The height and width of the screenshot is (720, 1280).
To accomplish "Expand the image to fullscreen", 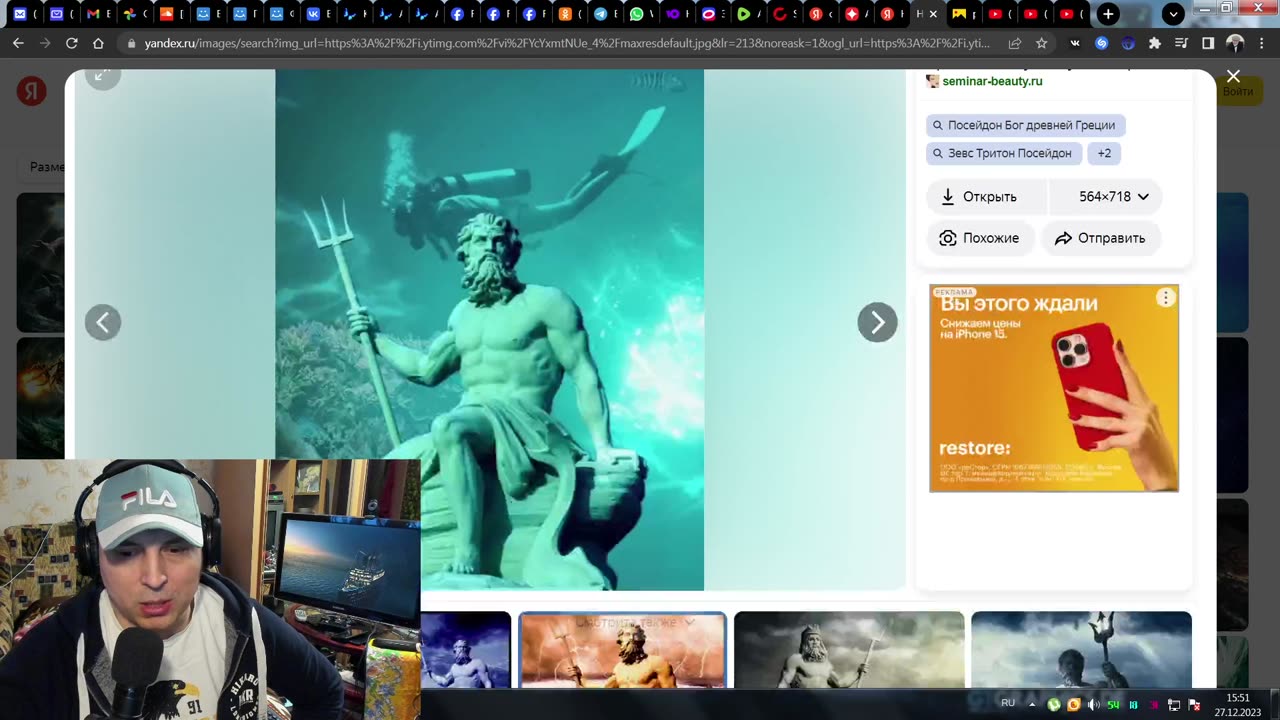I will coord(102,76).
